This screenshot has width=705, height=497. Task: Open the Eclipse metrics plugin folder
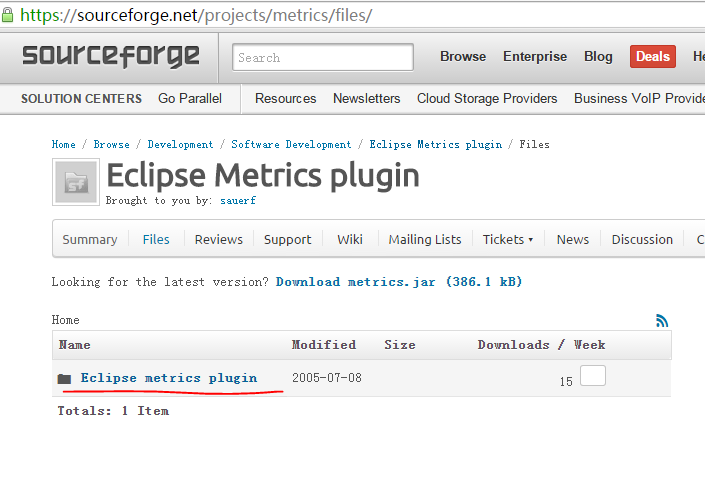169,378
